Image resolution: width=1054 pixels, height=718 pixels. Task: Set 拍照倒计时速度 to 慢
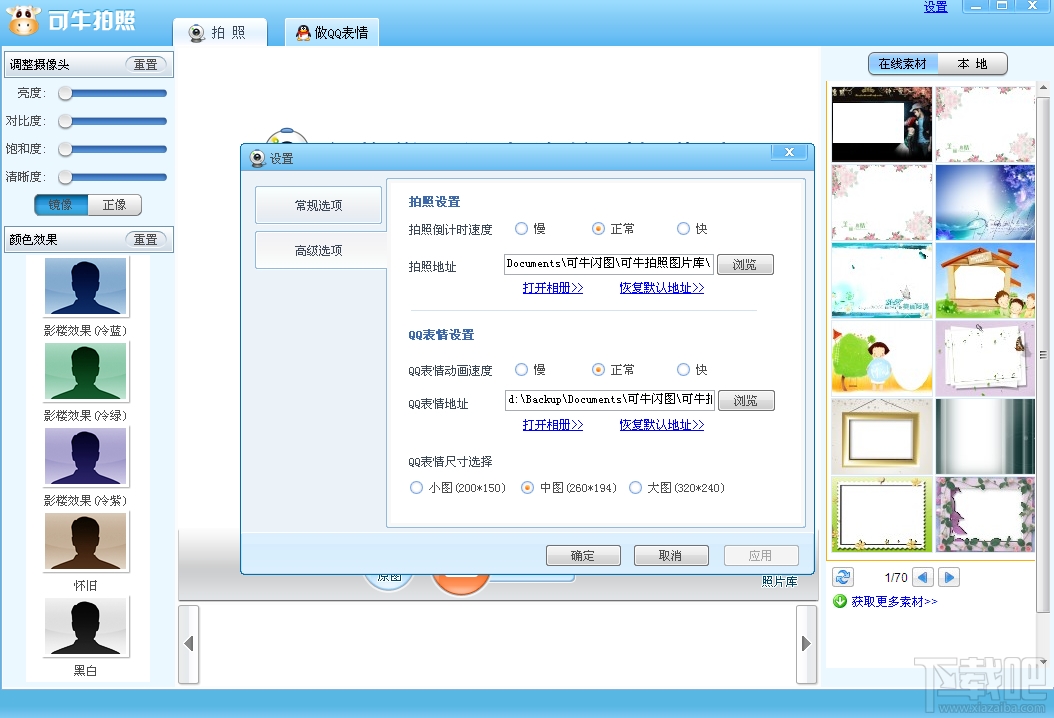pyautogui.click(x=522, y=229)
